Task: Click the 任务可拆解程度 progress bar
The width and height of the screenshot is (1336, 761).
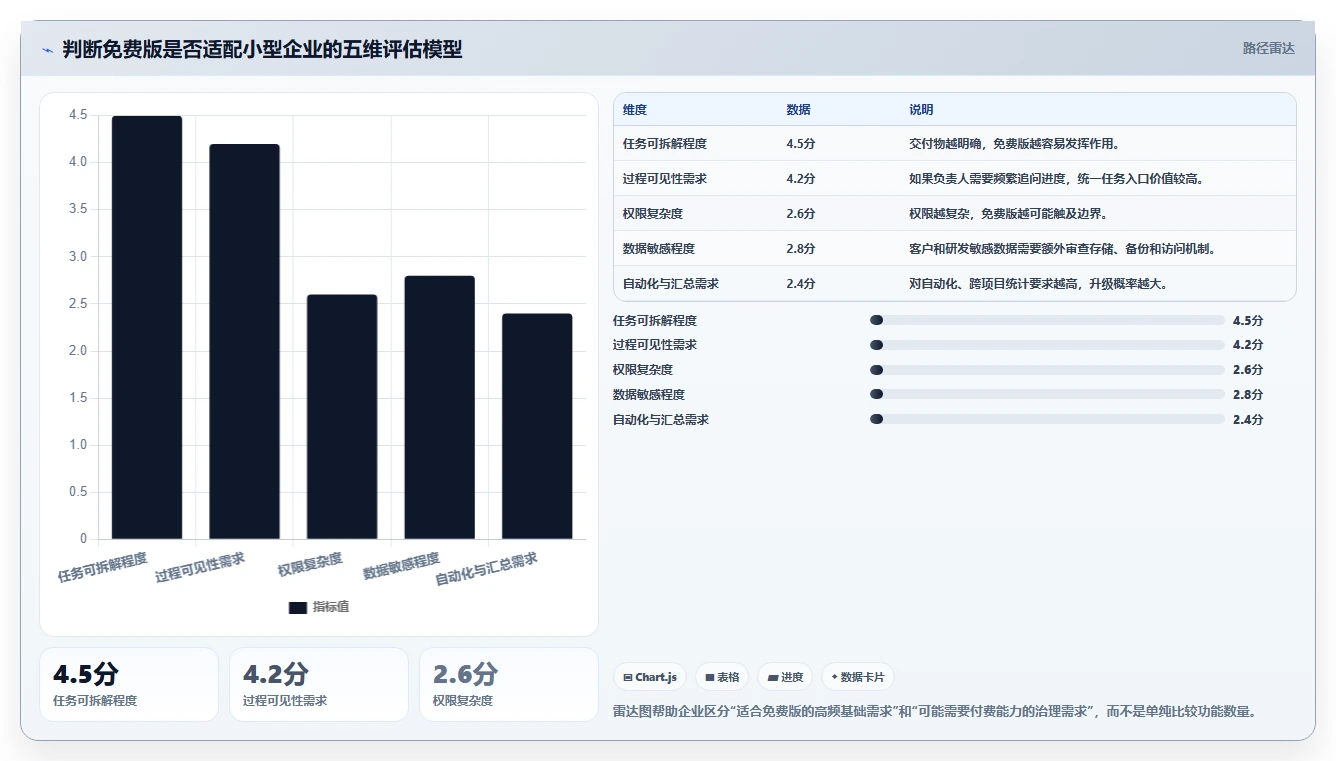Action: click(x=1047, y=320)
